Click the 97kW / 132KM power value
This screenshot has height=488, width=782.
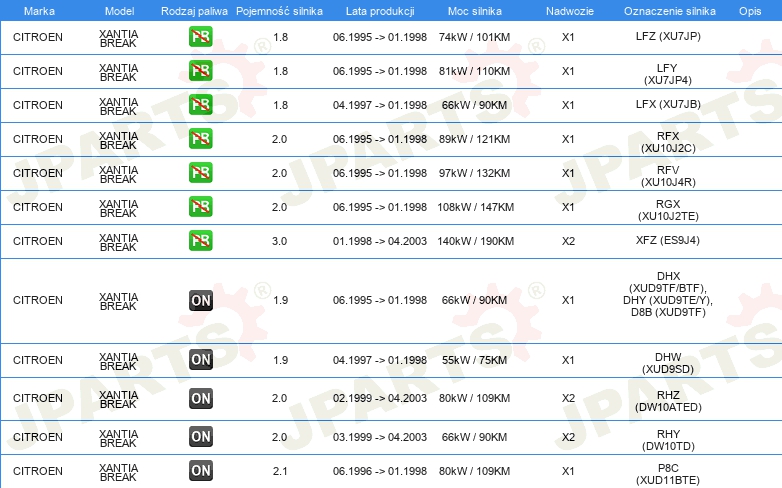click(474, 173)
